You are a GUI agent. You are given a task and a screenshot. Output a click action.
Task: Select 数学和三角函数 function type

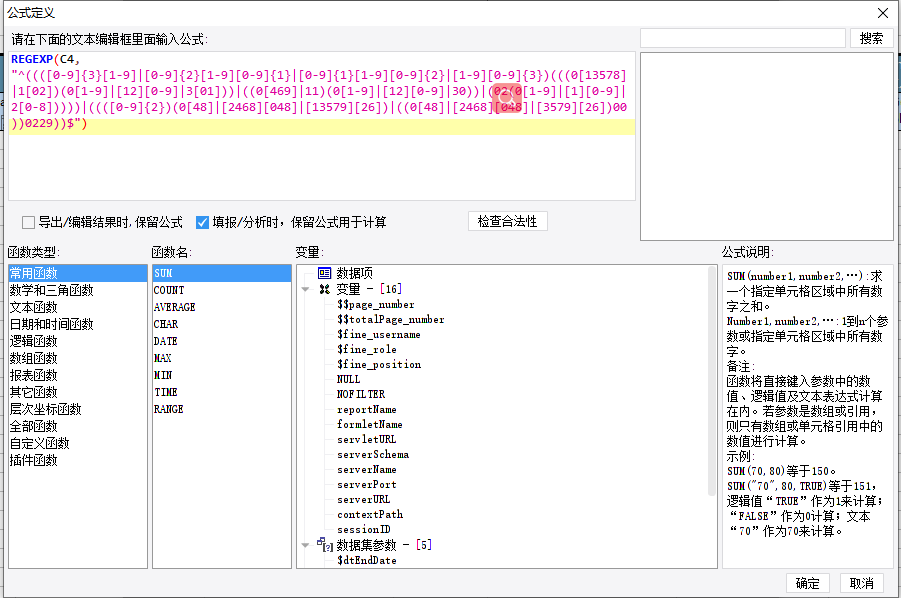[x=78, y=290]
